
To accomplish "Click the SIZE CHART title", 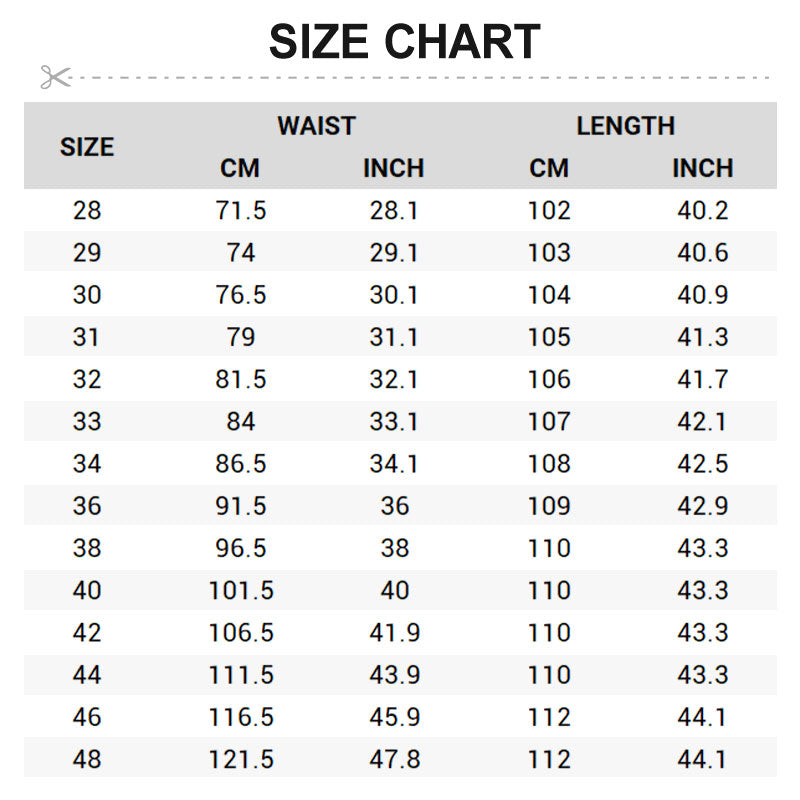I will [x=404, y=42].
